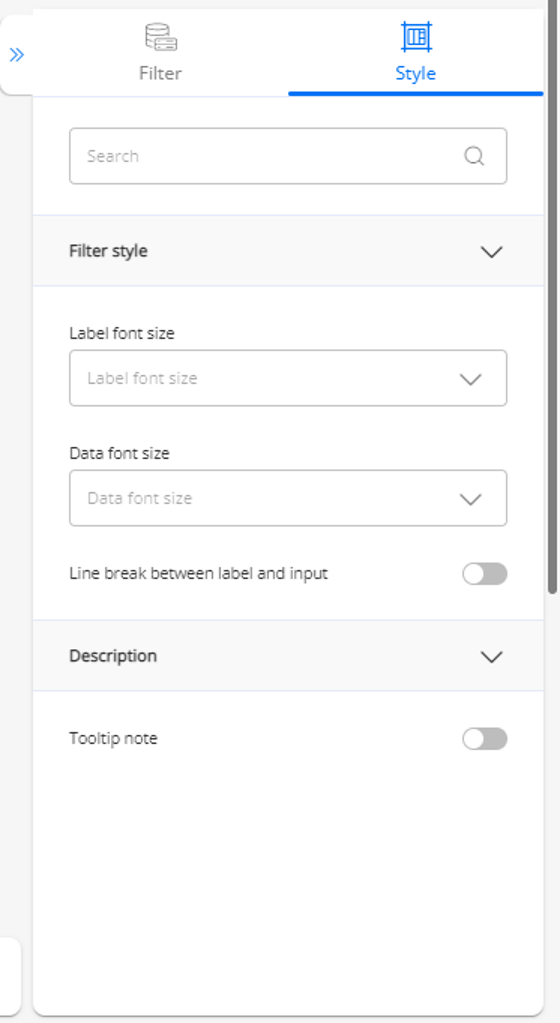The image size is (560, 1023).
Task: Click arrow inside Data font size box
Action: coord(470,499)
